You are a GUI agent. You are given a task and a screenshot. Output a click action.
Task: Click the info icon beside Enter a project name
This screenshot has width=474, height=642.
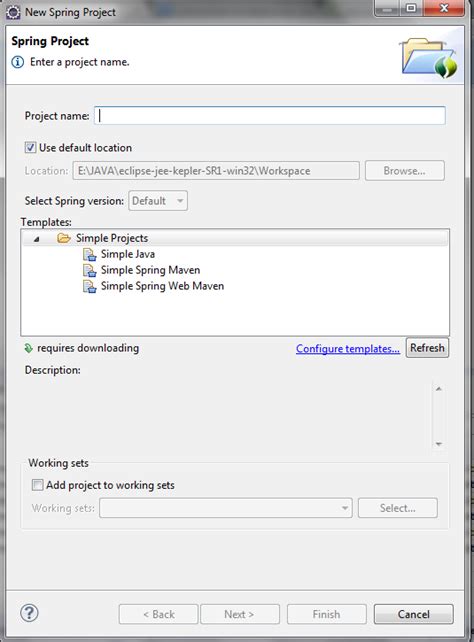[18, 62]
